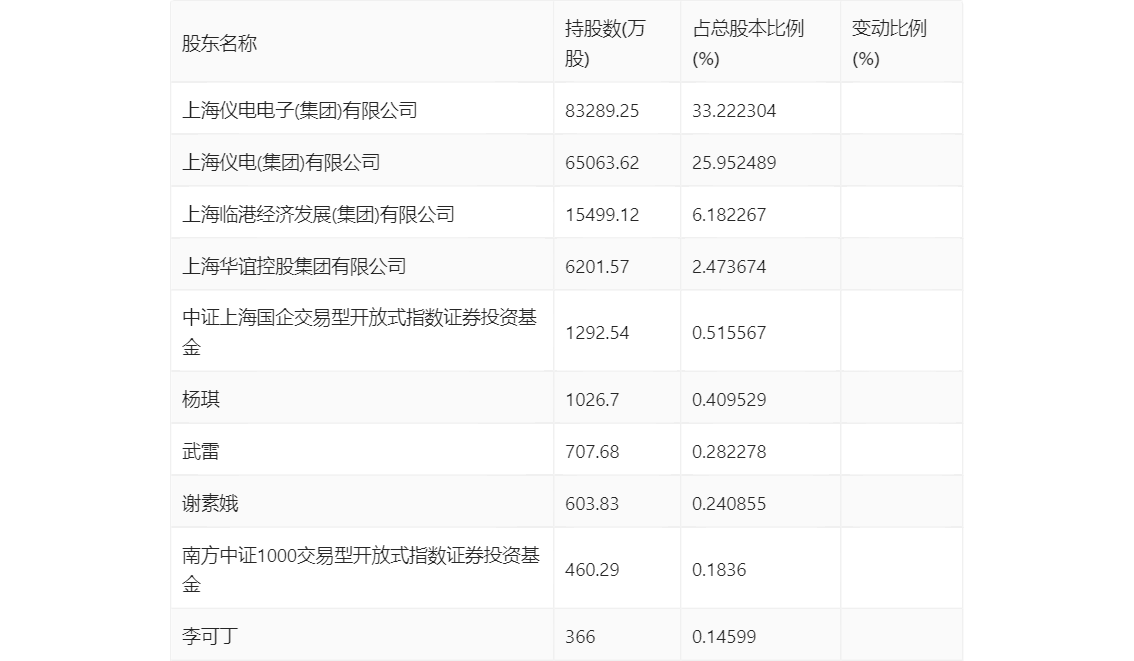Select share count 15499.12
The width and height of the screenshot is (1134, 661).
tap(602, 215)
